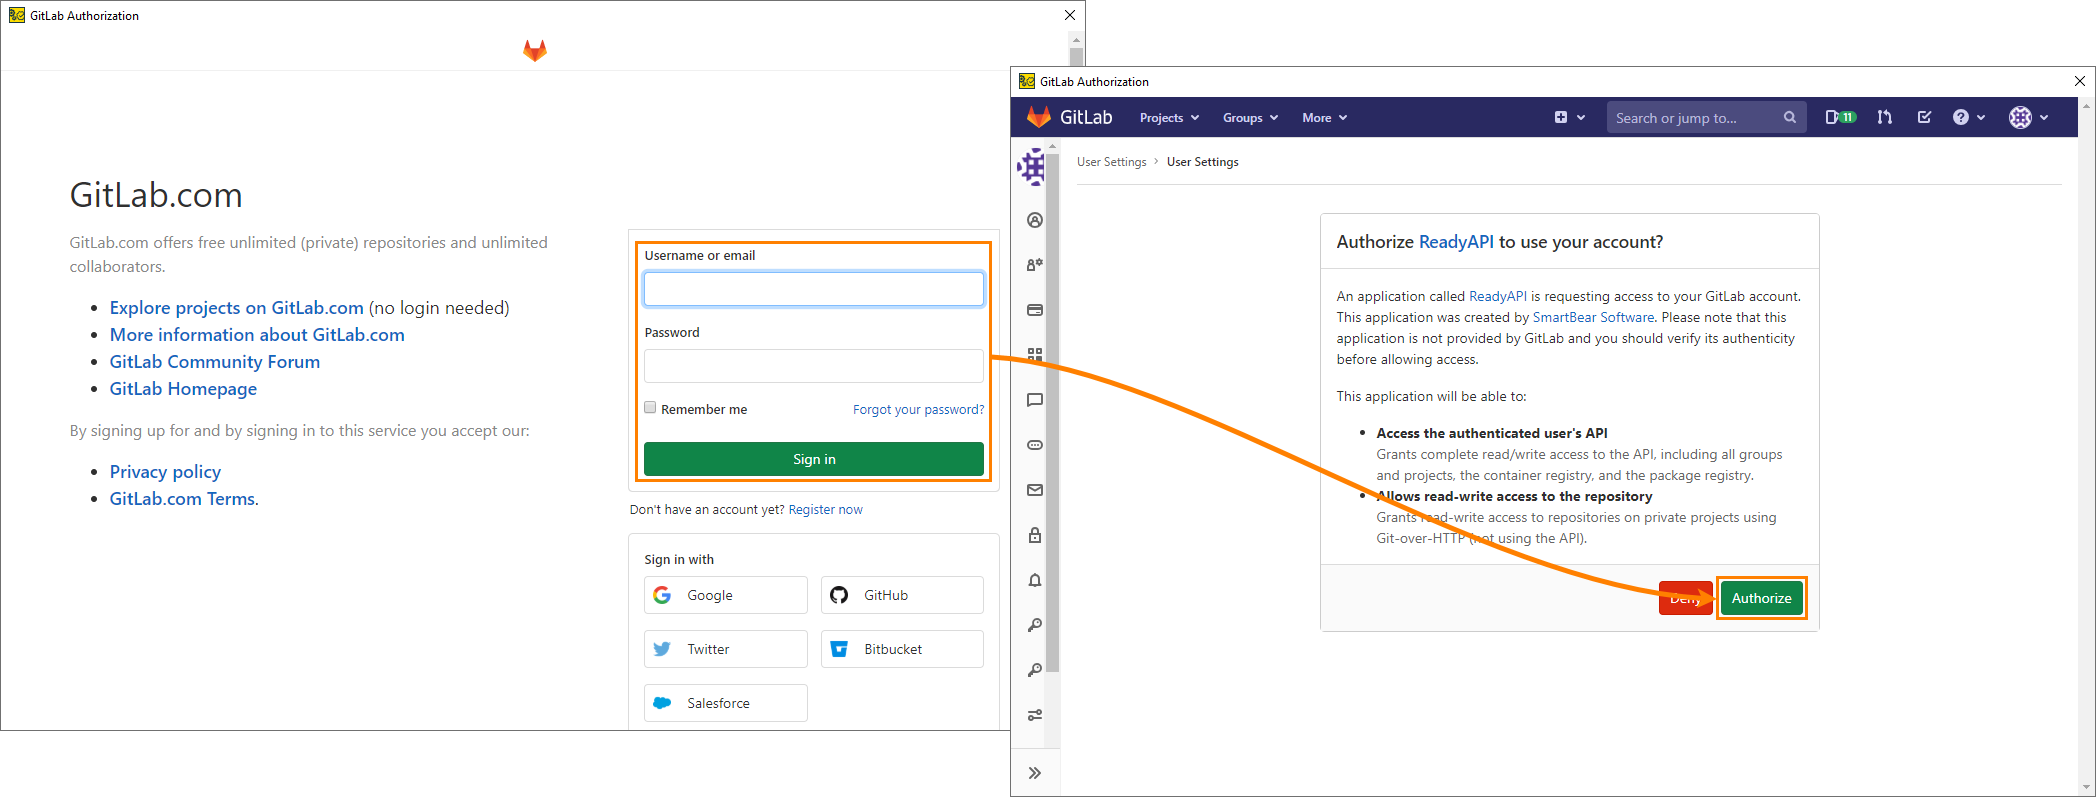Click the Forgot your password? link
The width and height of the screenshot is (2096, 797).
(918, 410)
